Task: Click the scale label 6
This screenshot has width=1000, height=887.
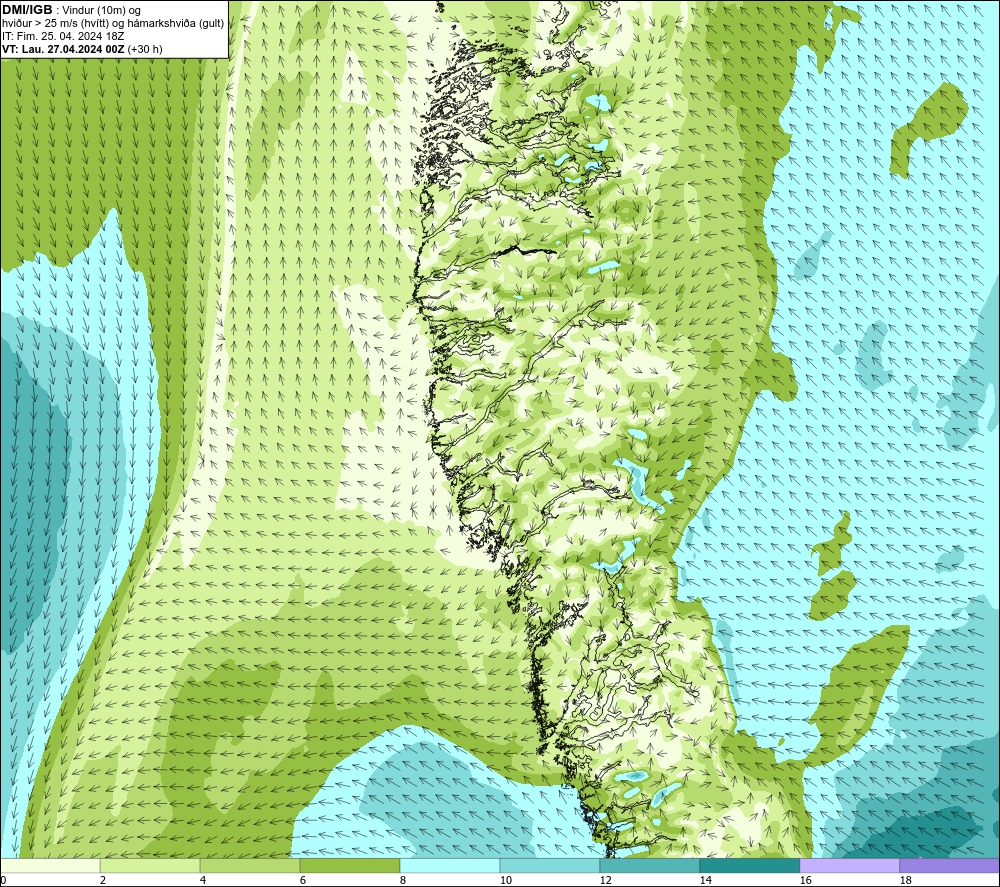Action: [x=303, y=880]
